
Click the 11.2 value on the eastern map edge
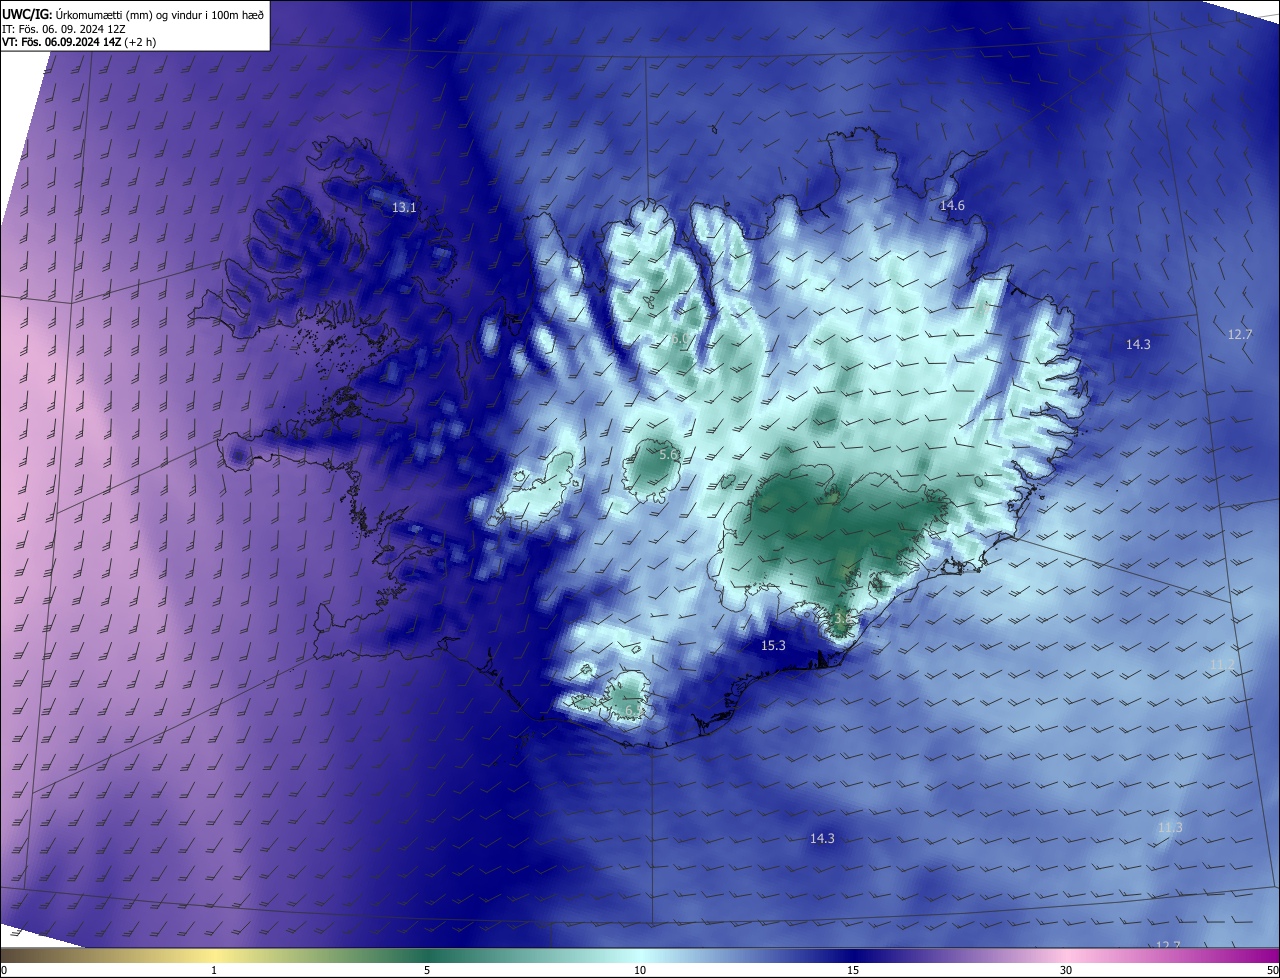(x=1223, y=664)
